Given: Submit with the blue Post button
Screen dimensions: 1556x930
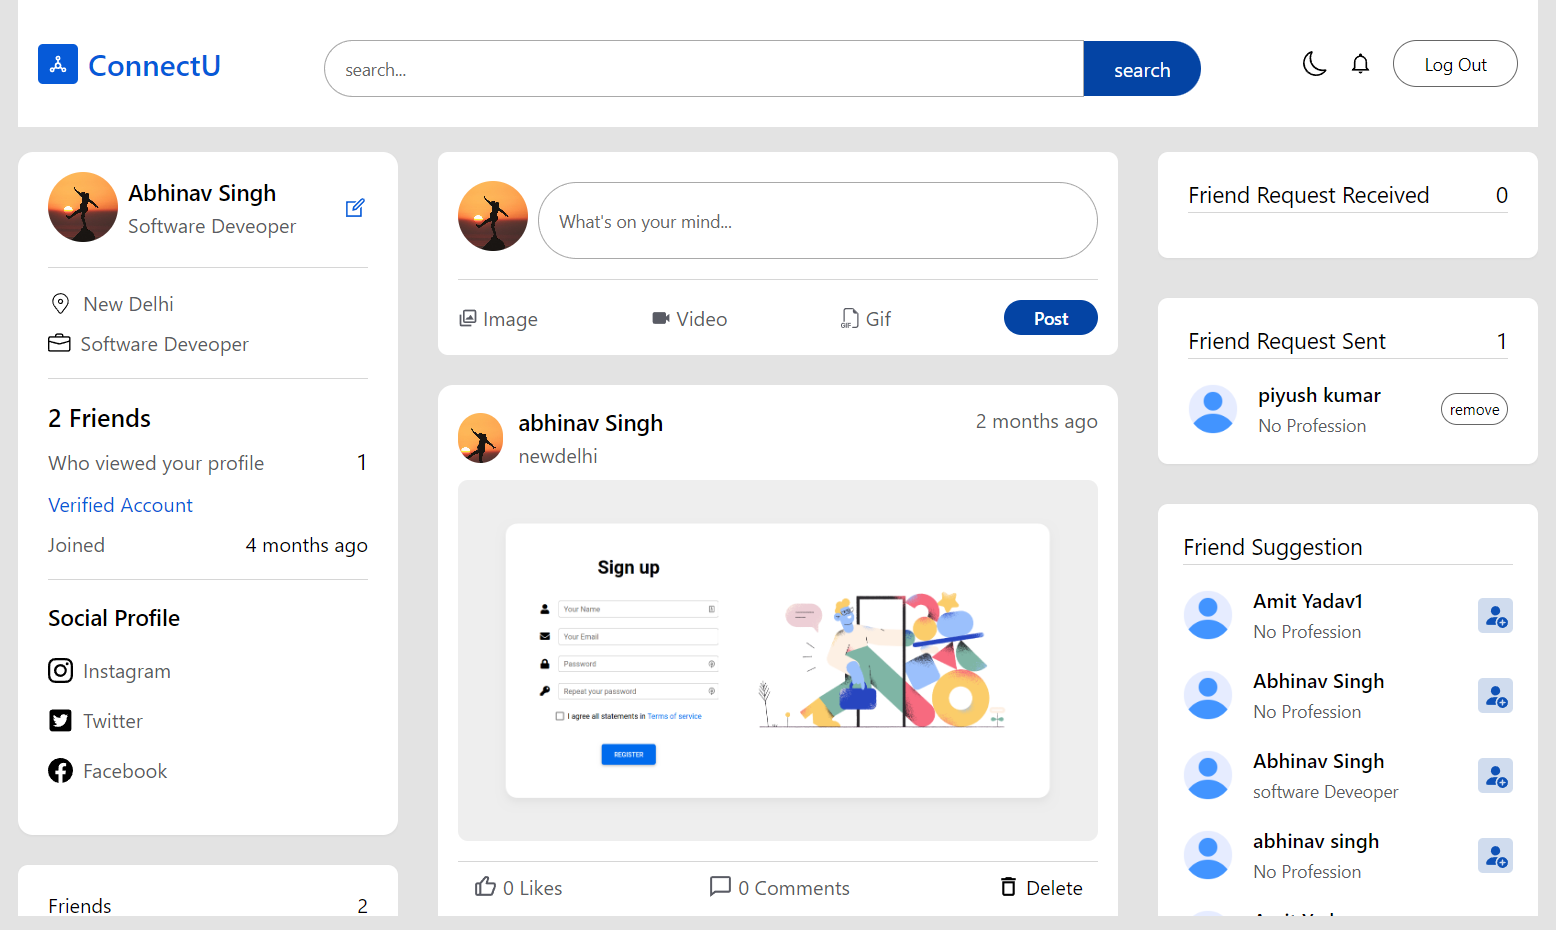Looking at the screenshot, I should point(1051,318).
